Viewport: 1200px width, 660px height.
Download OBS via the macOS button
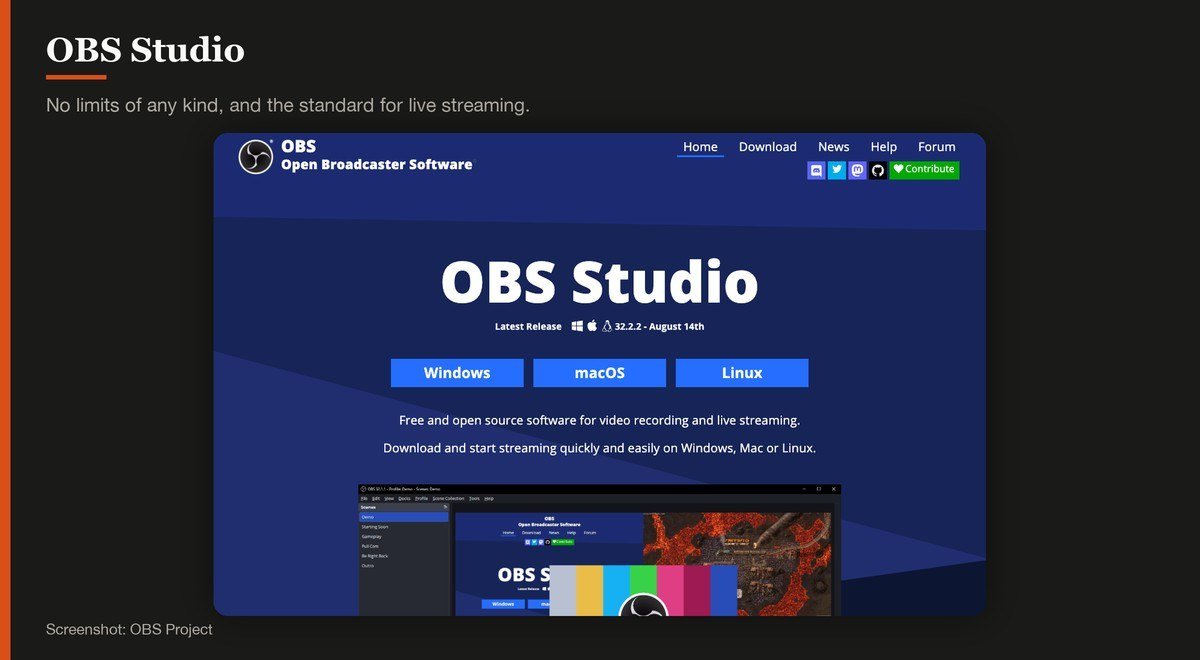(x=599, y=373)
